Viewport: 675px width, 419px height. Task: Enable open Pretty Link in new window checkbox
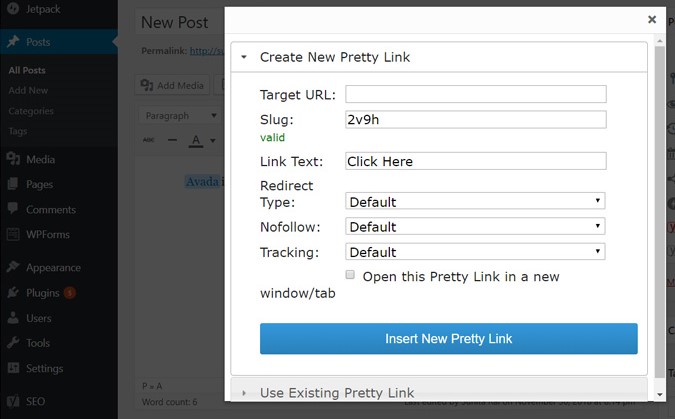350,275
